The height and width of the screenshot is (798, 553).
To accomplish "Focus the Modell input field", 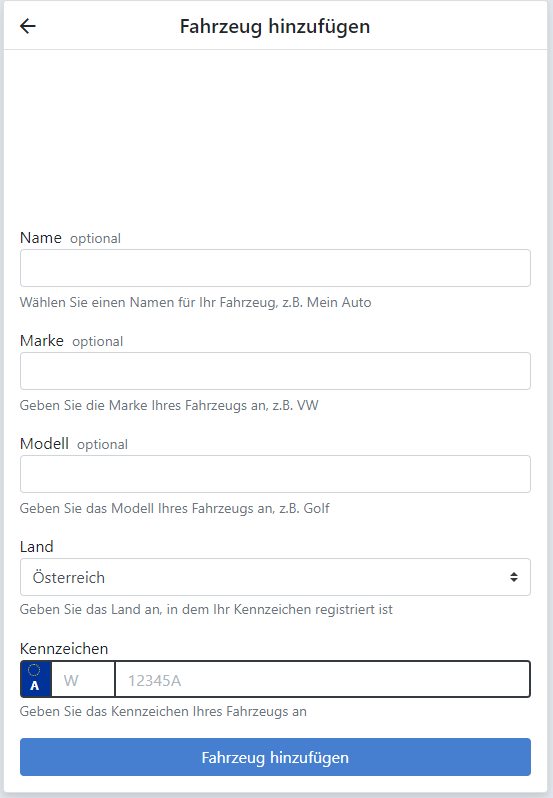I will click(x=275, y=474).
